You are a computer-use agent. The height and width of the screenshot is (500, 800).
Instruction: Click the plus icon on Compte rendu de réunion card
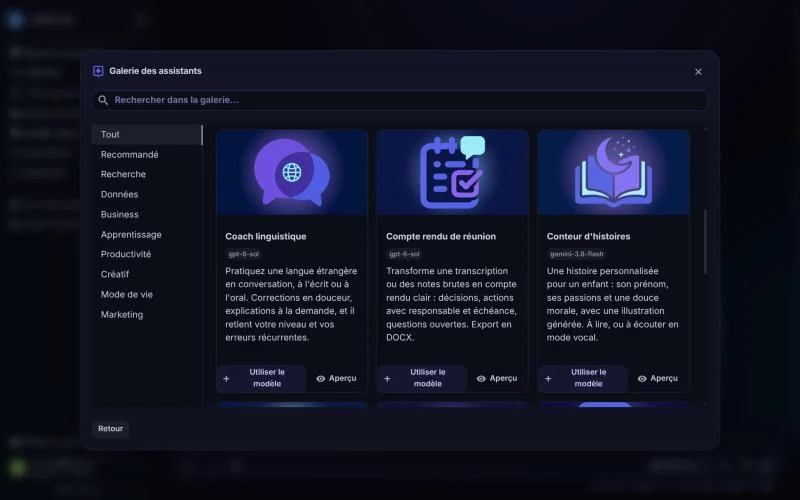pos(387,379)
